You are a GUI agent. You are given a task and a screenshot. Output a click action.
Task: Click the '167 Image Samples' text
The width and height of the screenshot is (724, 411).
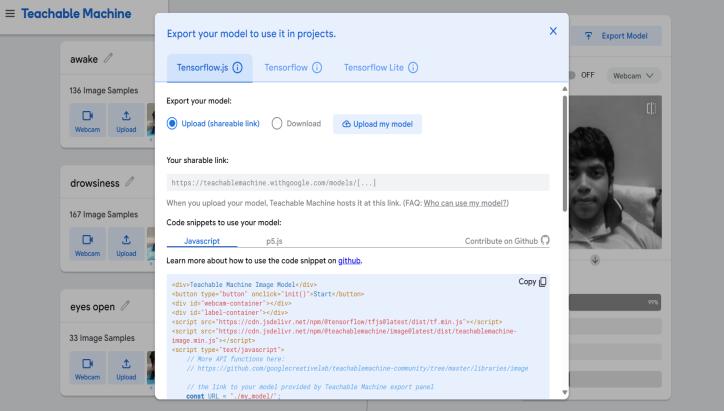[x=104, y=214]
